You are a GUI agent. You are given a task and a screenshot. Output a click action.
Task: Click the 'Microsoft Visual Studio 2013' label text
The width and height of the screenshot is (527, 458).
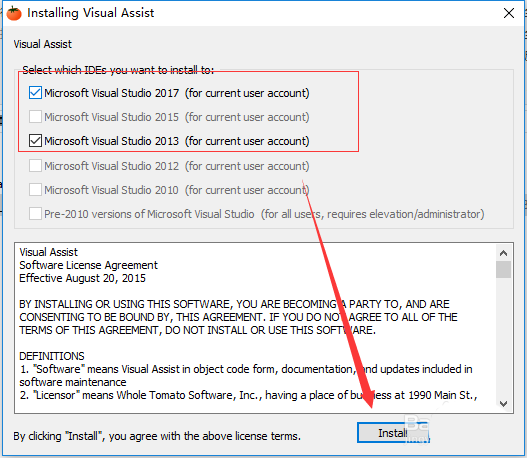(x=112, y=141)
